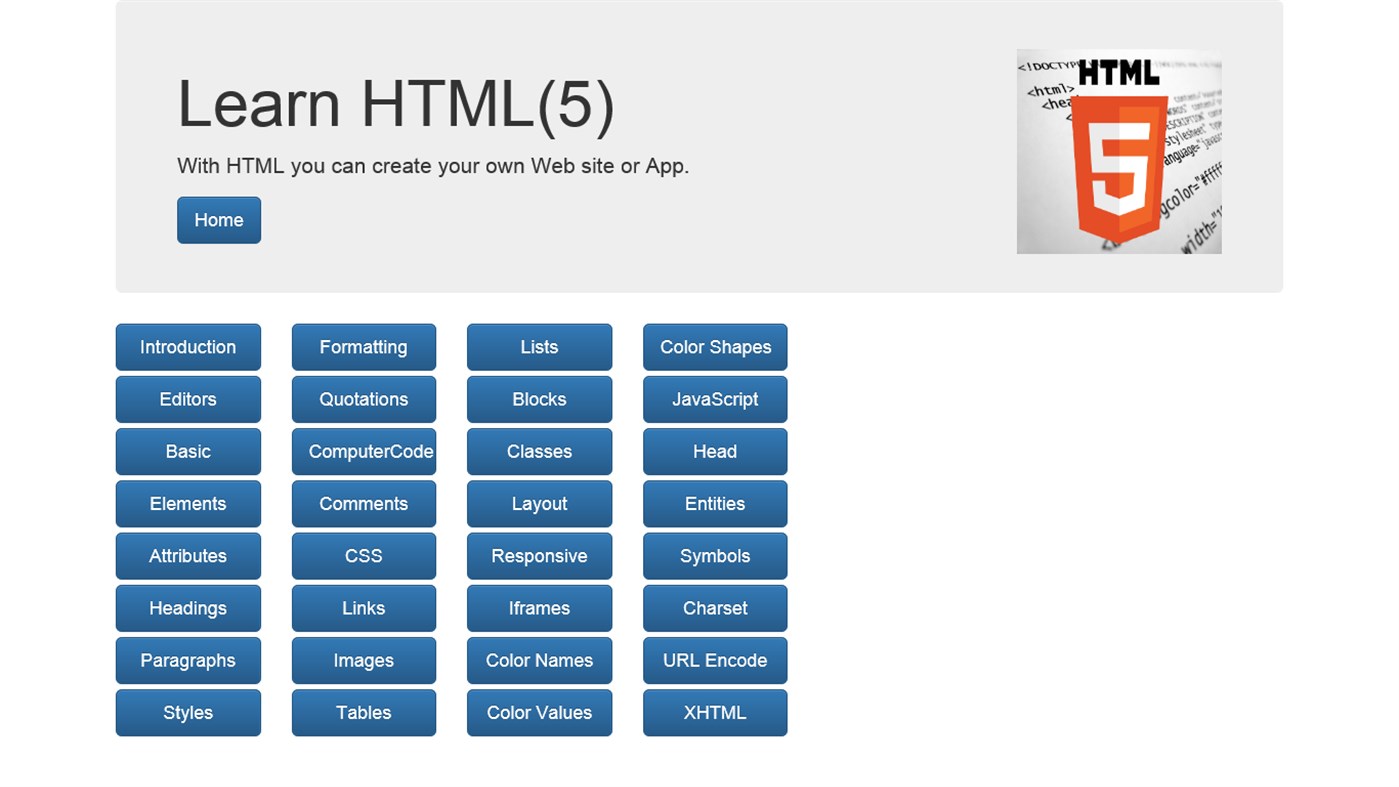The width and height of the screenshot is (1399, 787).
Task: Click the HTML5 logo image
Action: 1118,151
